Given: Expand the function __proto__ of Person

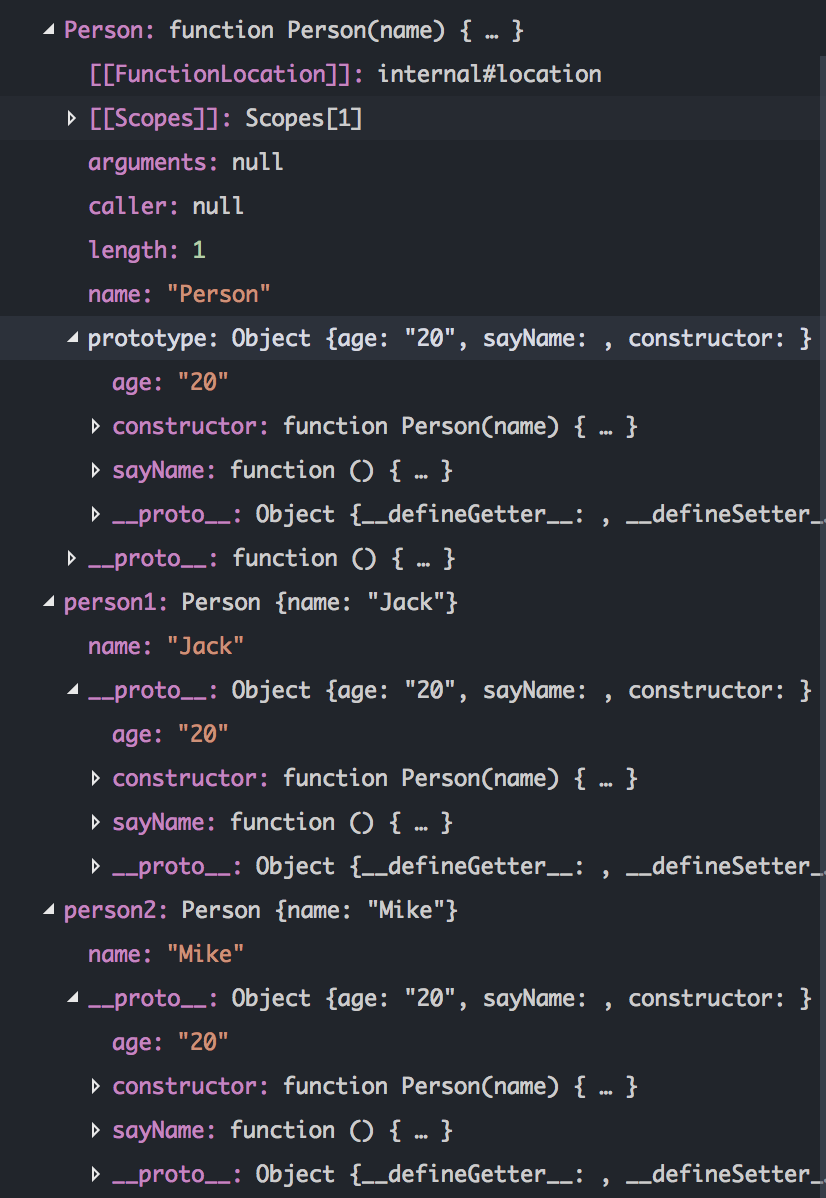Looking at the screenshot, I should (x=72, y=559).
